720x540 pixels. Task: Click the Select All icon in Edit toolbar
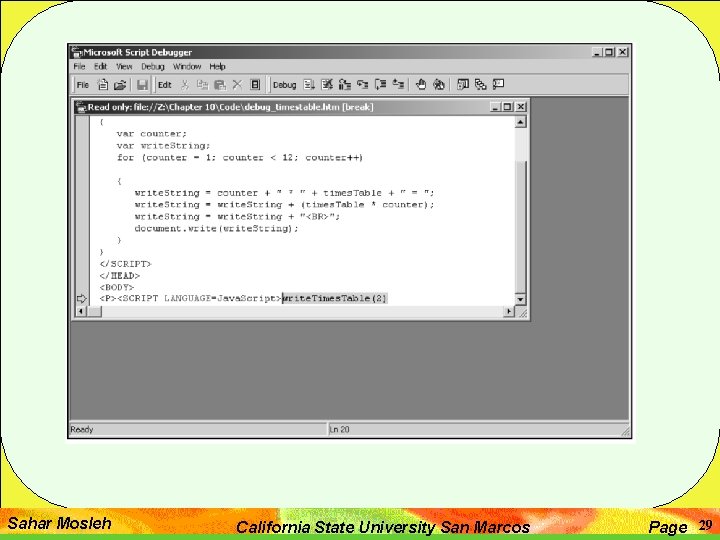click(255, 84)
